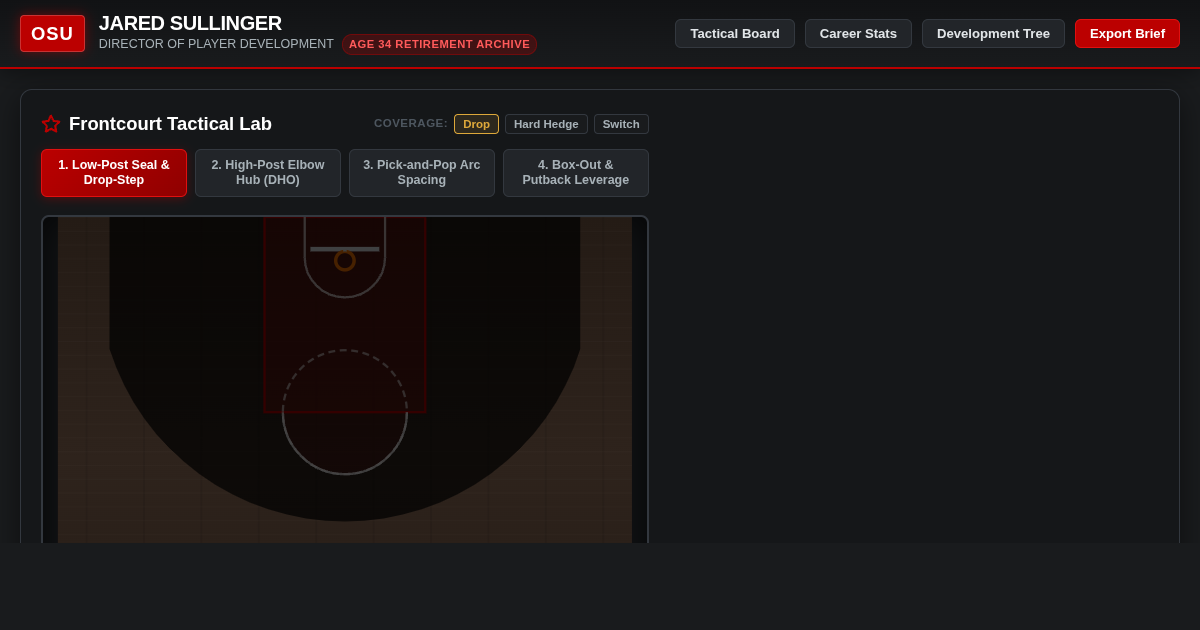Open Career Stats
1200x630 pixels.
coord(858,33)
